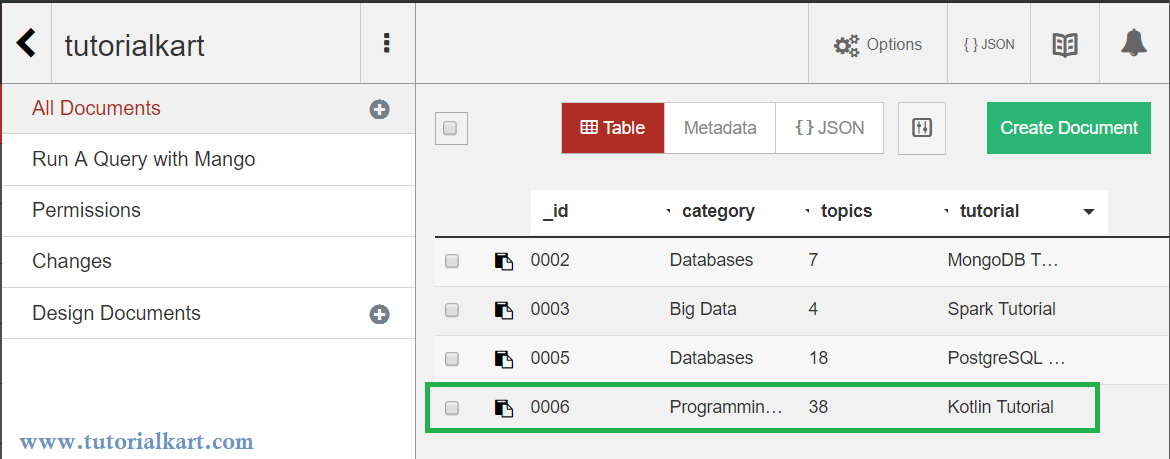Open the column settings sliders icon
This screenshot has height=459, width=1170.
coord(922,128)
